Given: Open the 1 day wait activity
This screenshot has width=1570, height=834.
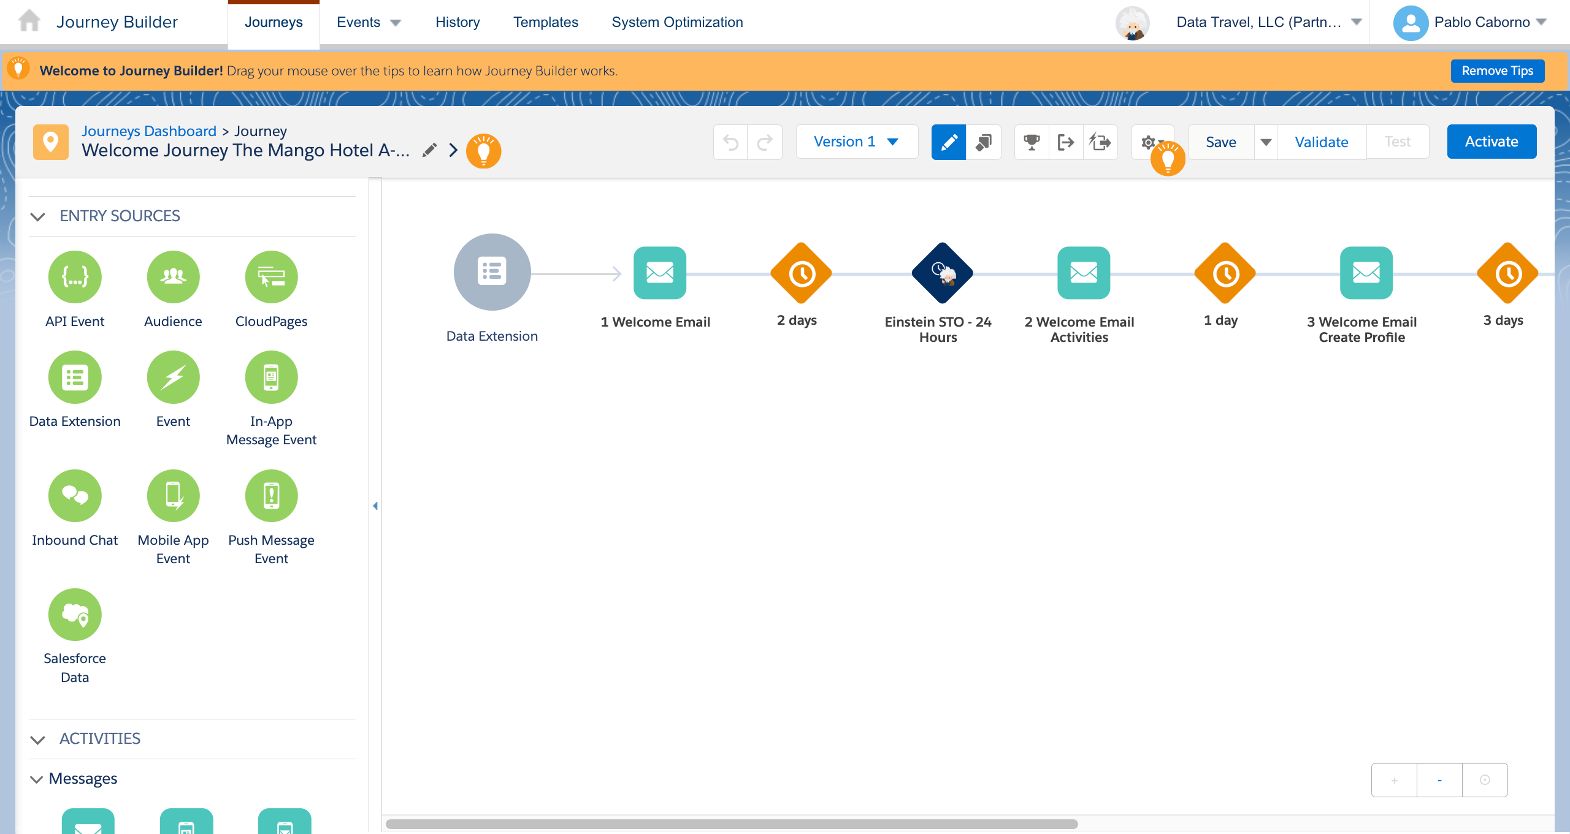Looking at the screenshot, I should 1225,273.
